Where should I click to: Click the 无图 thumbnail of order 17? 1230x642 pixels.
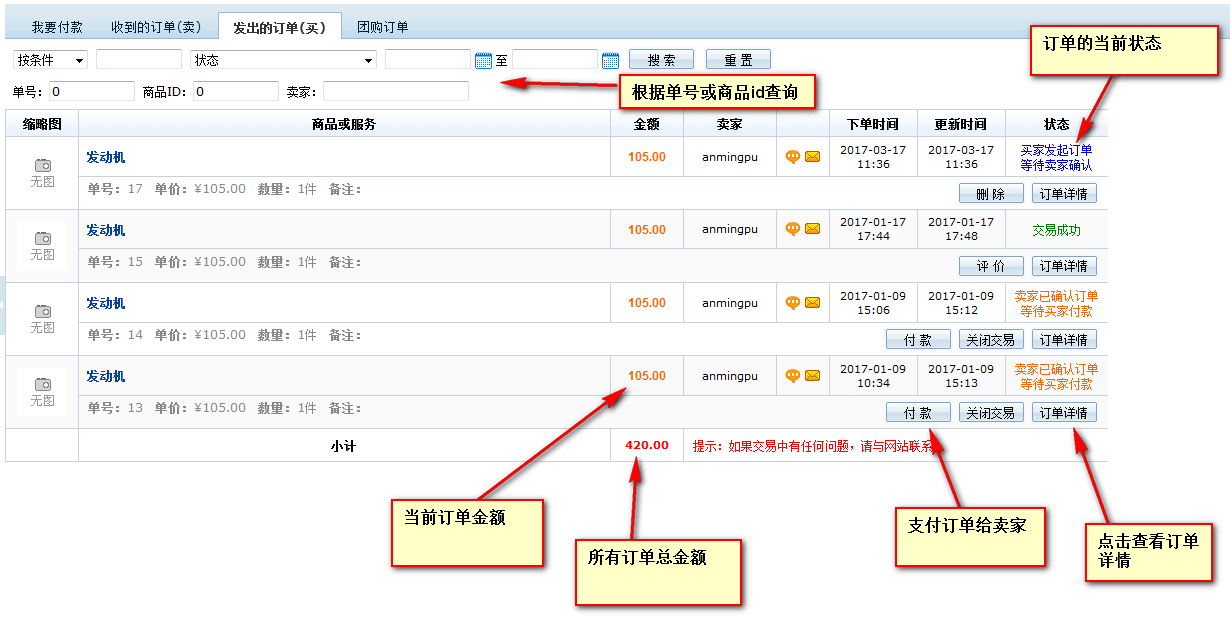pyautogui.click(x=42, y=172)
